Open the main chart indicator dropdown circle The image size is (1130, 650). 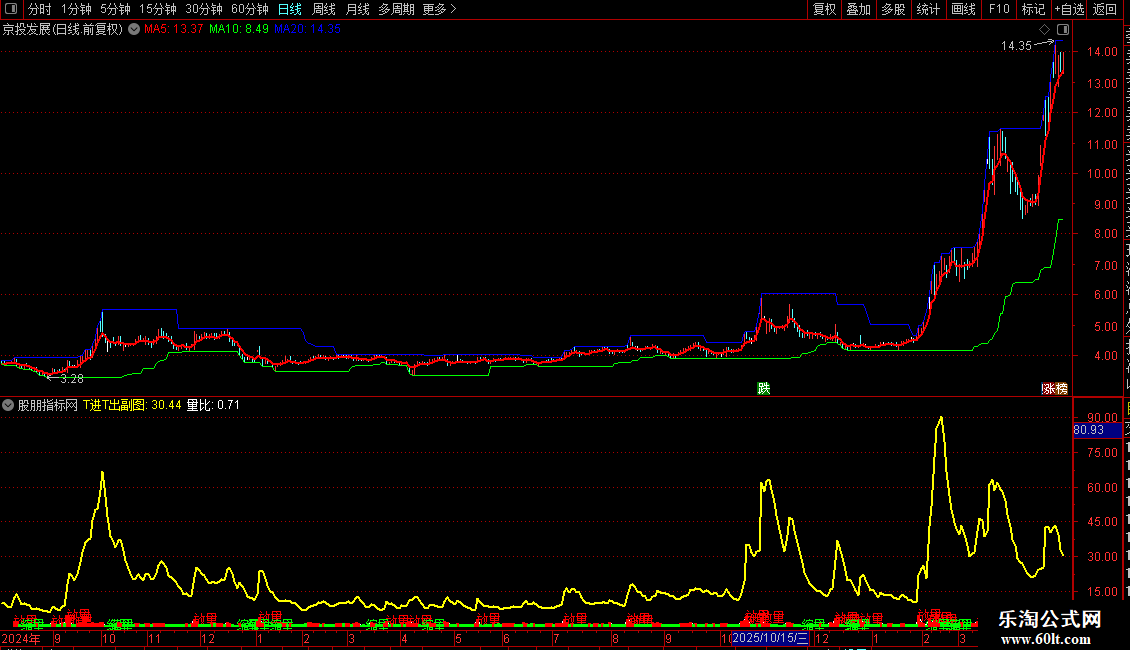pos(134,29)
